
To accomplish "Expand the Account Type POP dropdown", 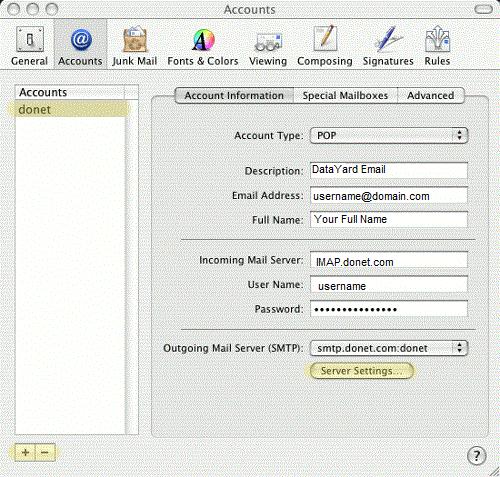I will [389, 136].
